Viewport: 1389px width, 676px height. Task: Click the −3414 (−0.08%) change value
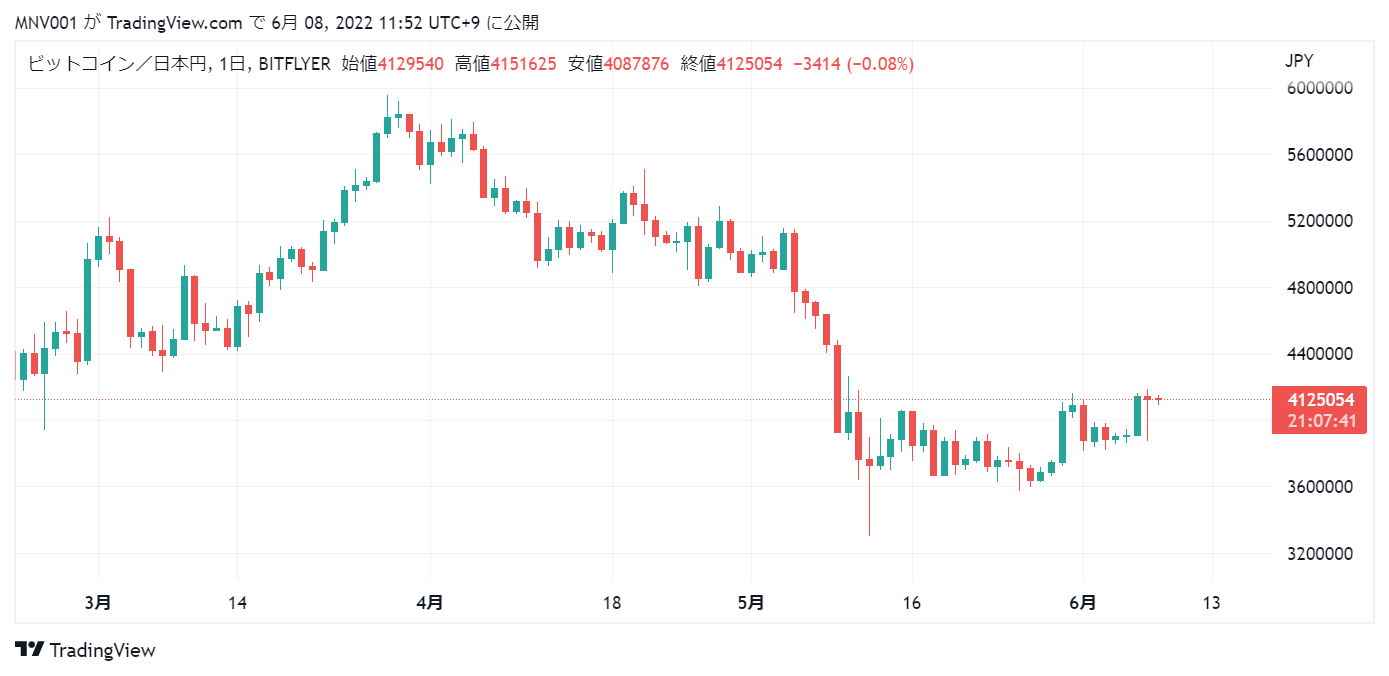(853, 64)
